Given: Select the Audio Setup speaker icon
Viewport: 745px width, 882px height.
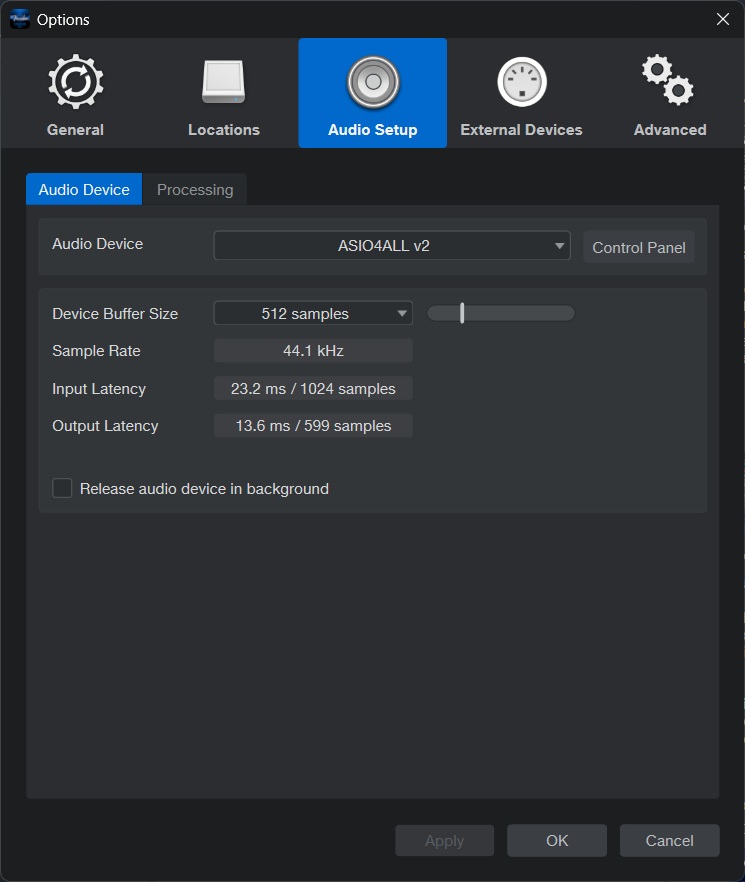Looking at the screenshot, I should (x=373, y=82).
